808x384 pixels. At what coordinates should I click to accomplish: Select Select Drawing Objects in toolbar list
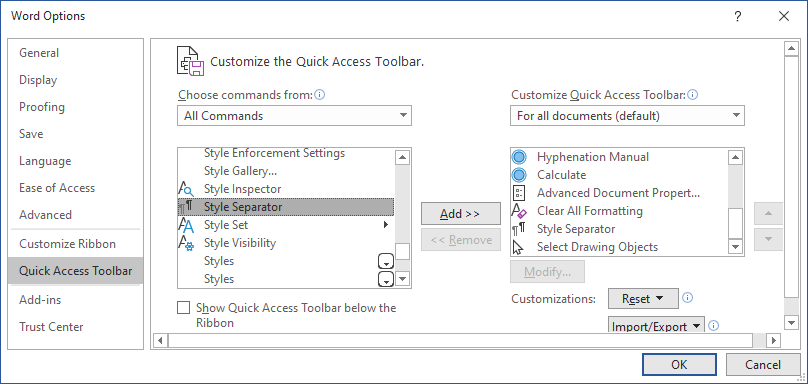pyautogui.click(x=619, y=247)
